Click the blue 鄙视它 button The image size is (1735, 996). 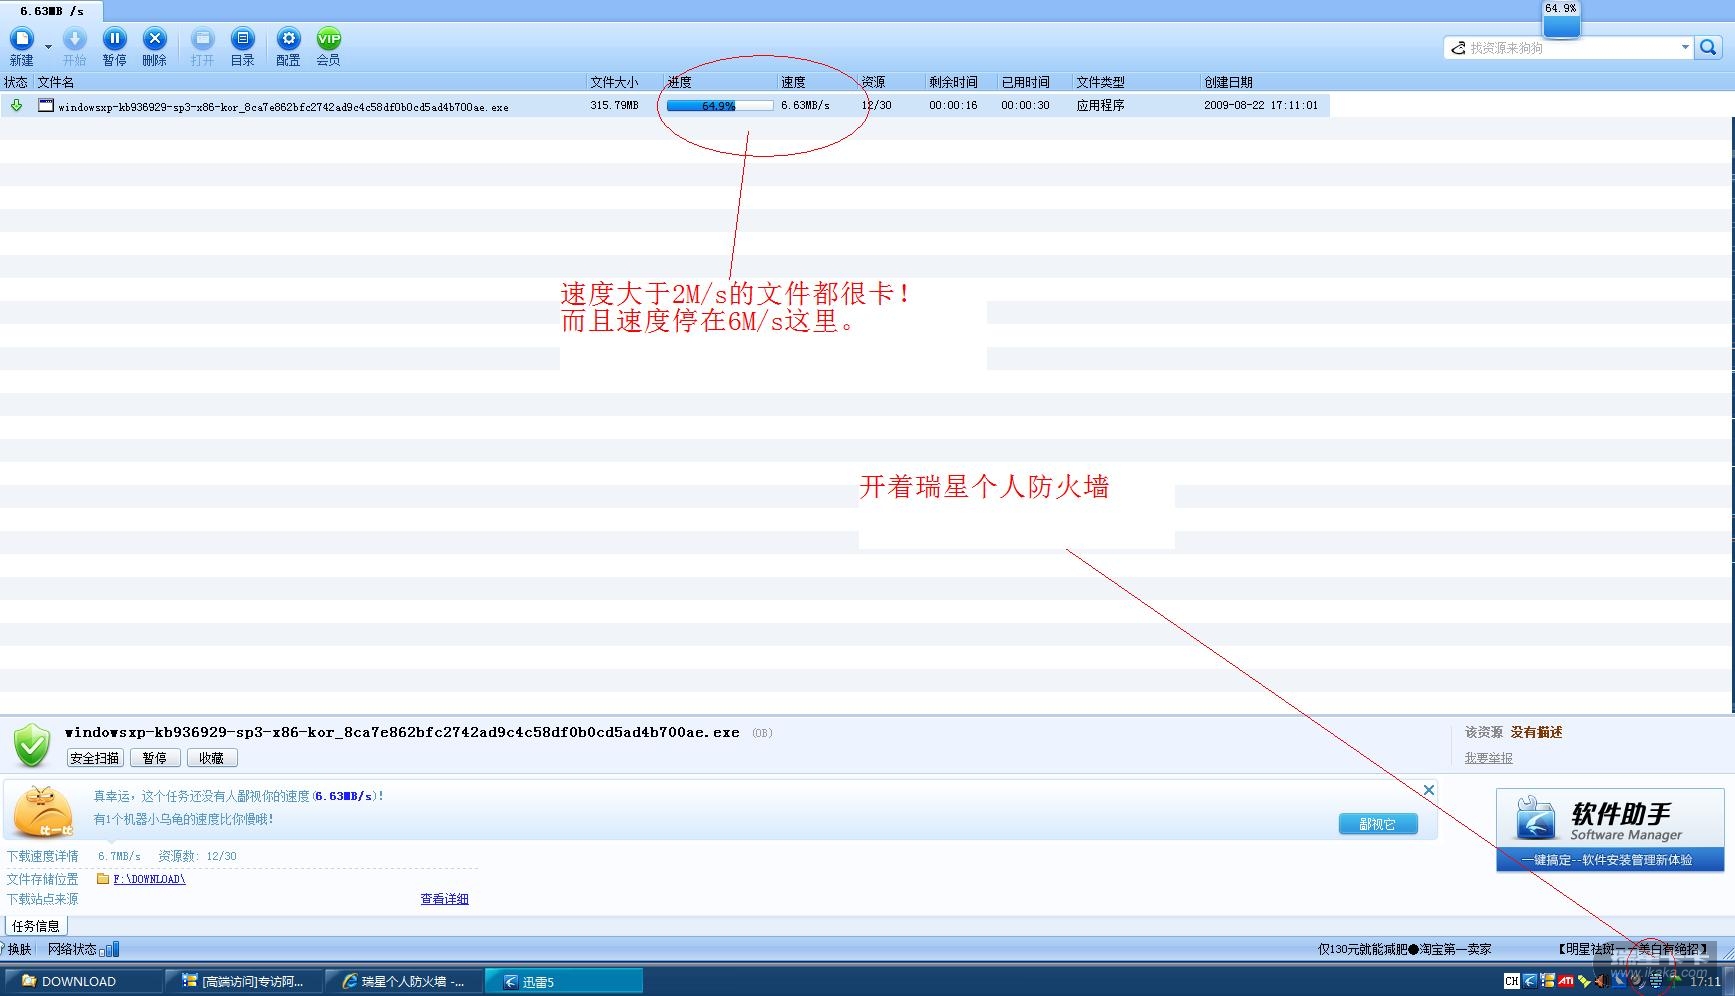click(1378, 824)
